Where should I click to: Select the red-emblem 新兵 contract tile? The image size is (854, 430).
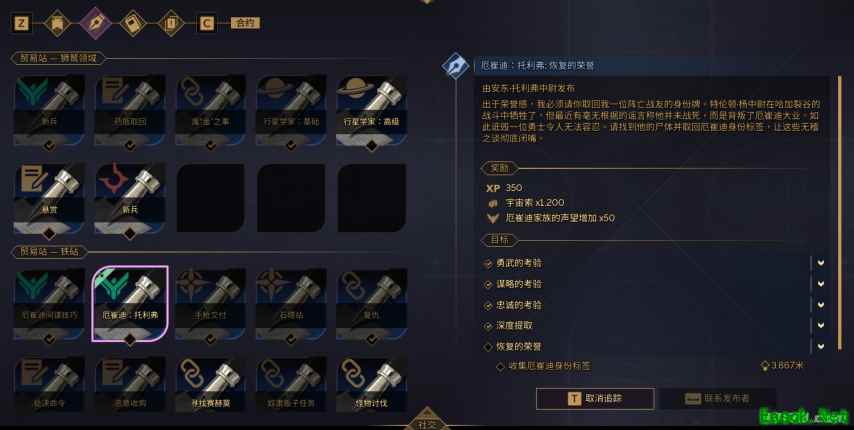coord(130,198)
